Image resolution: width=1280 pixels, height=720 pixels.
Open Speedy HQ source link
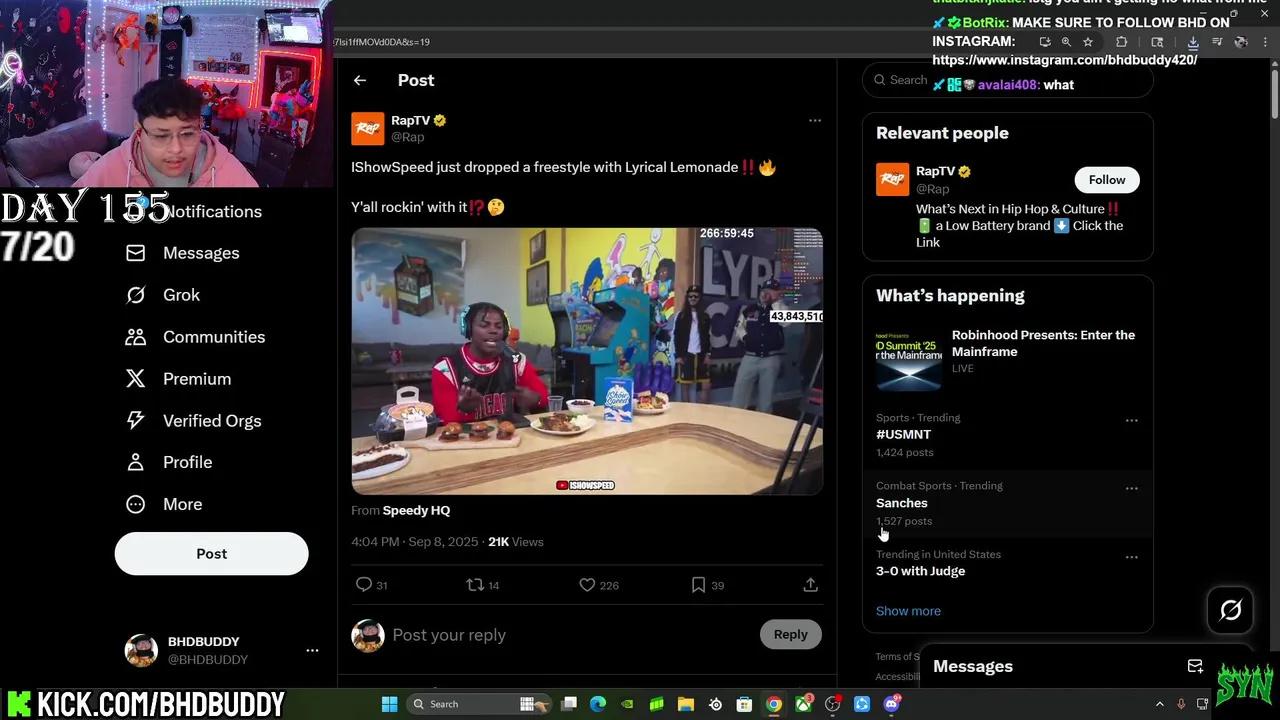pos(416,510)
